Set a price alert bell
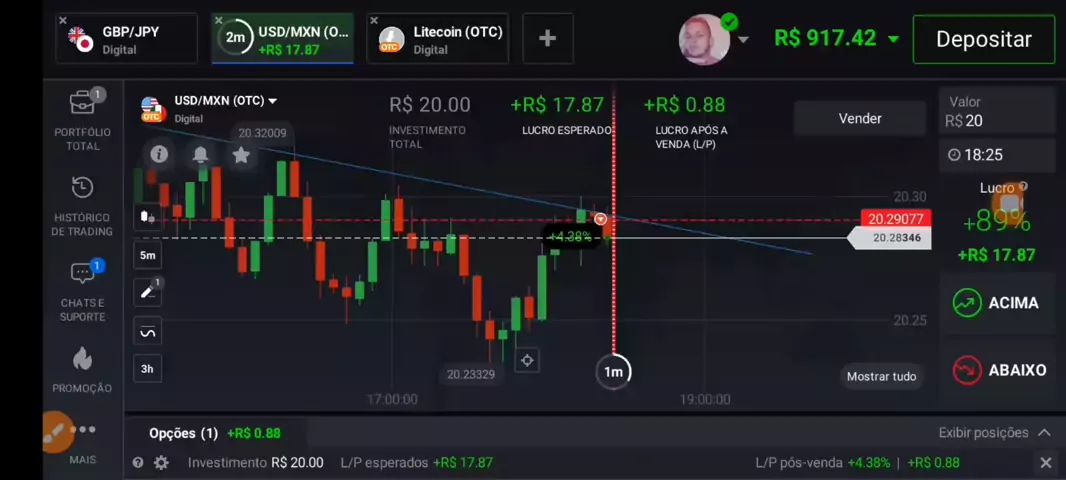 (x=200, y=154)
